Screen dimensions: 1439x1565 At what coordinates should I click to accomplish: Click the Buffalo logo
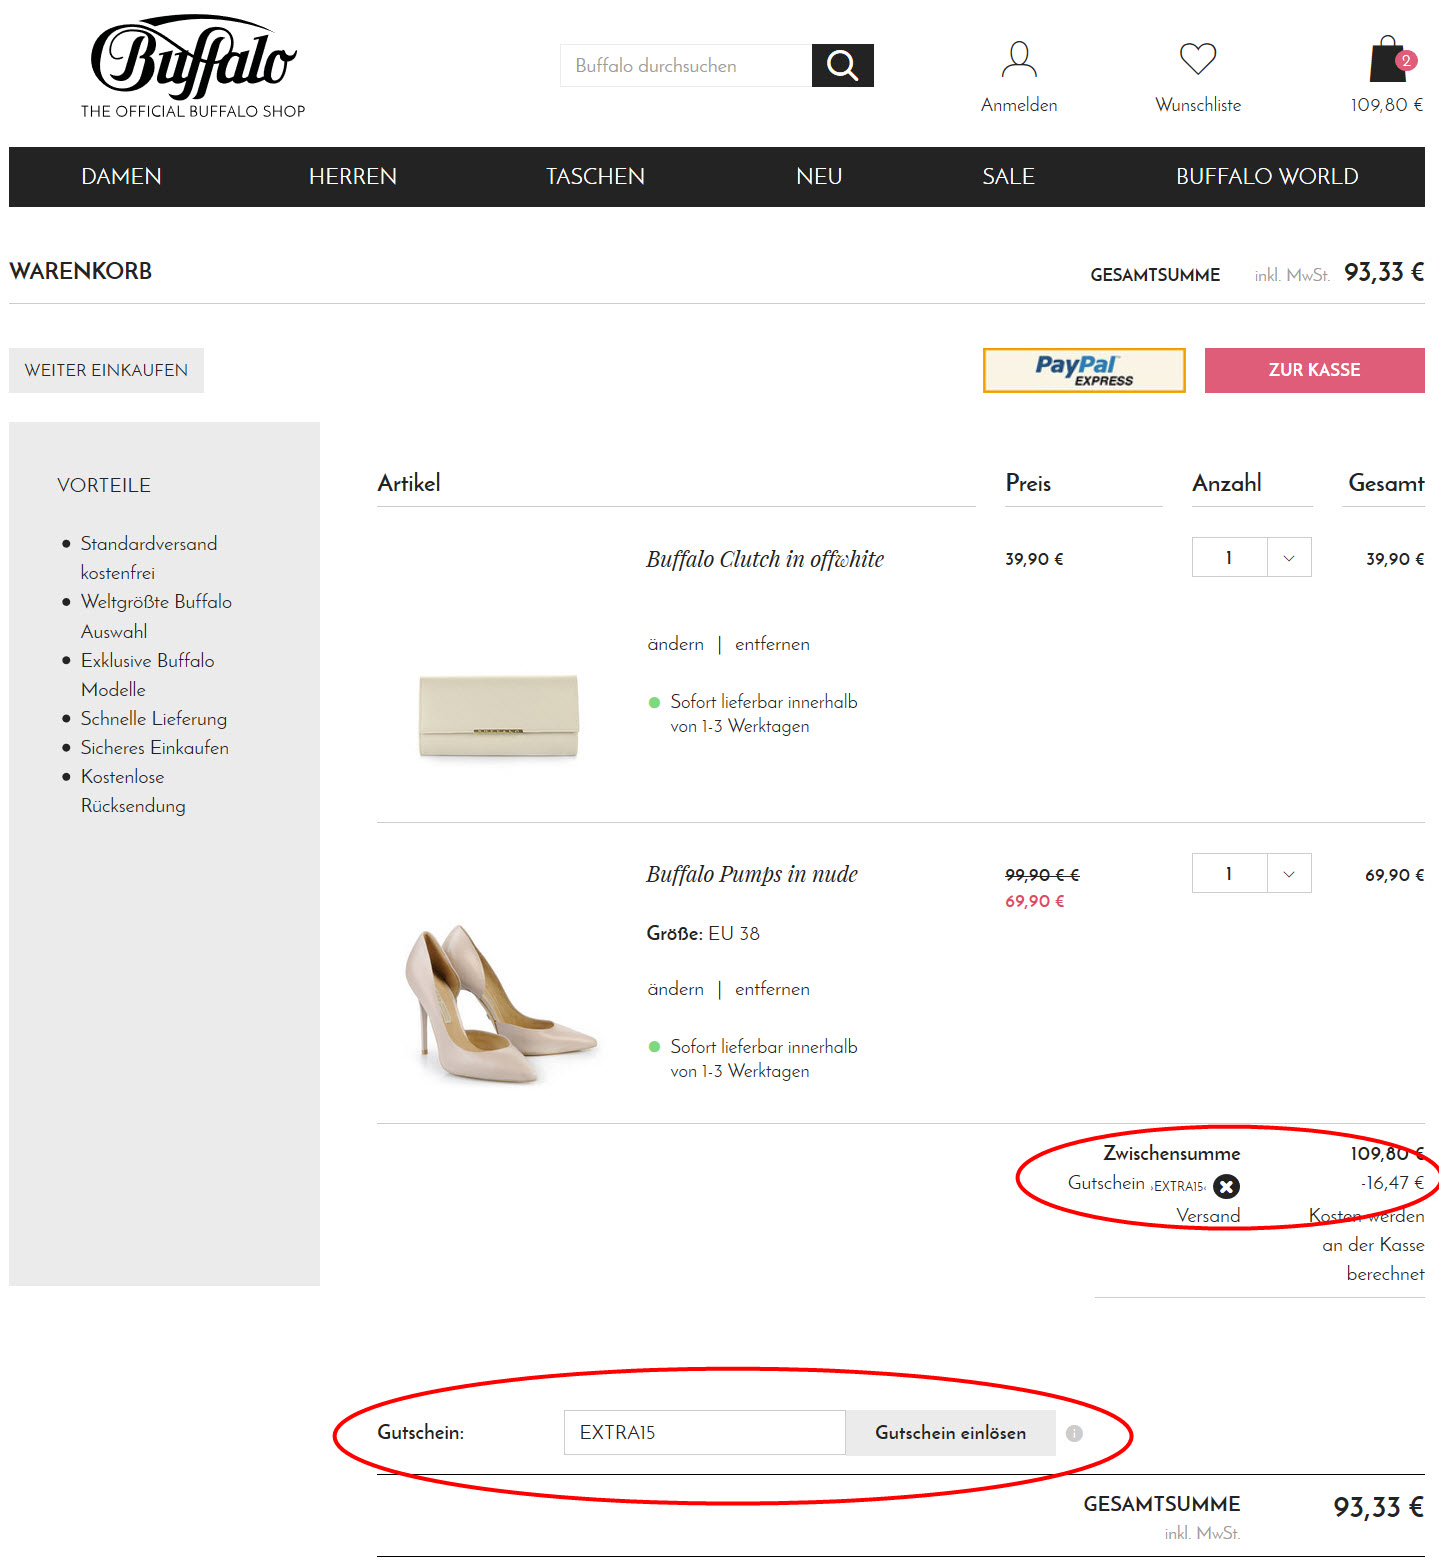click(x=193, y=67)
